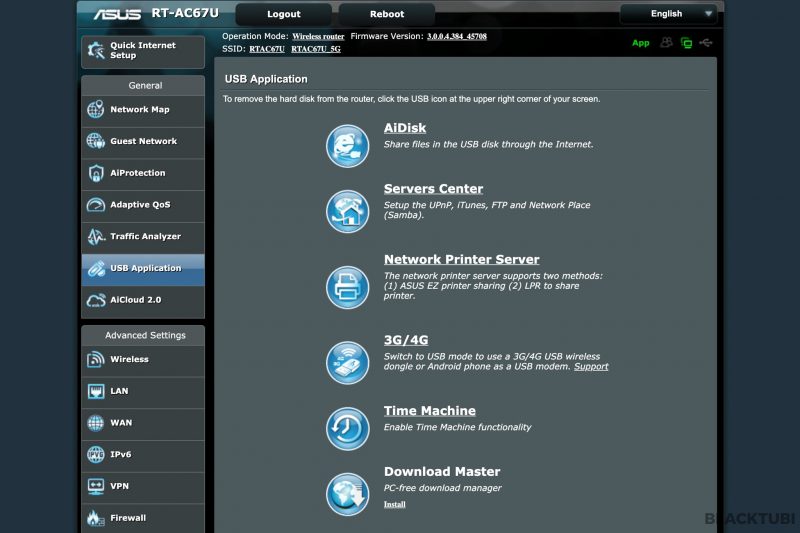Select the Wireless label under Advanced Settings
This screenshot has width=800, height=533.
[130, 360]
